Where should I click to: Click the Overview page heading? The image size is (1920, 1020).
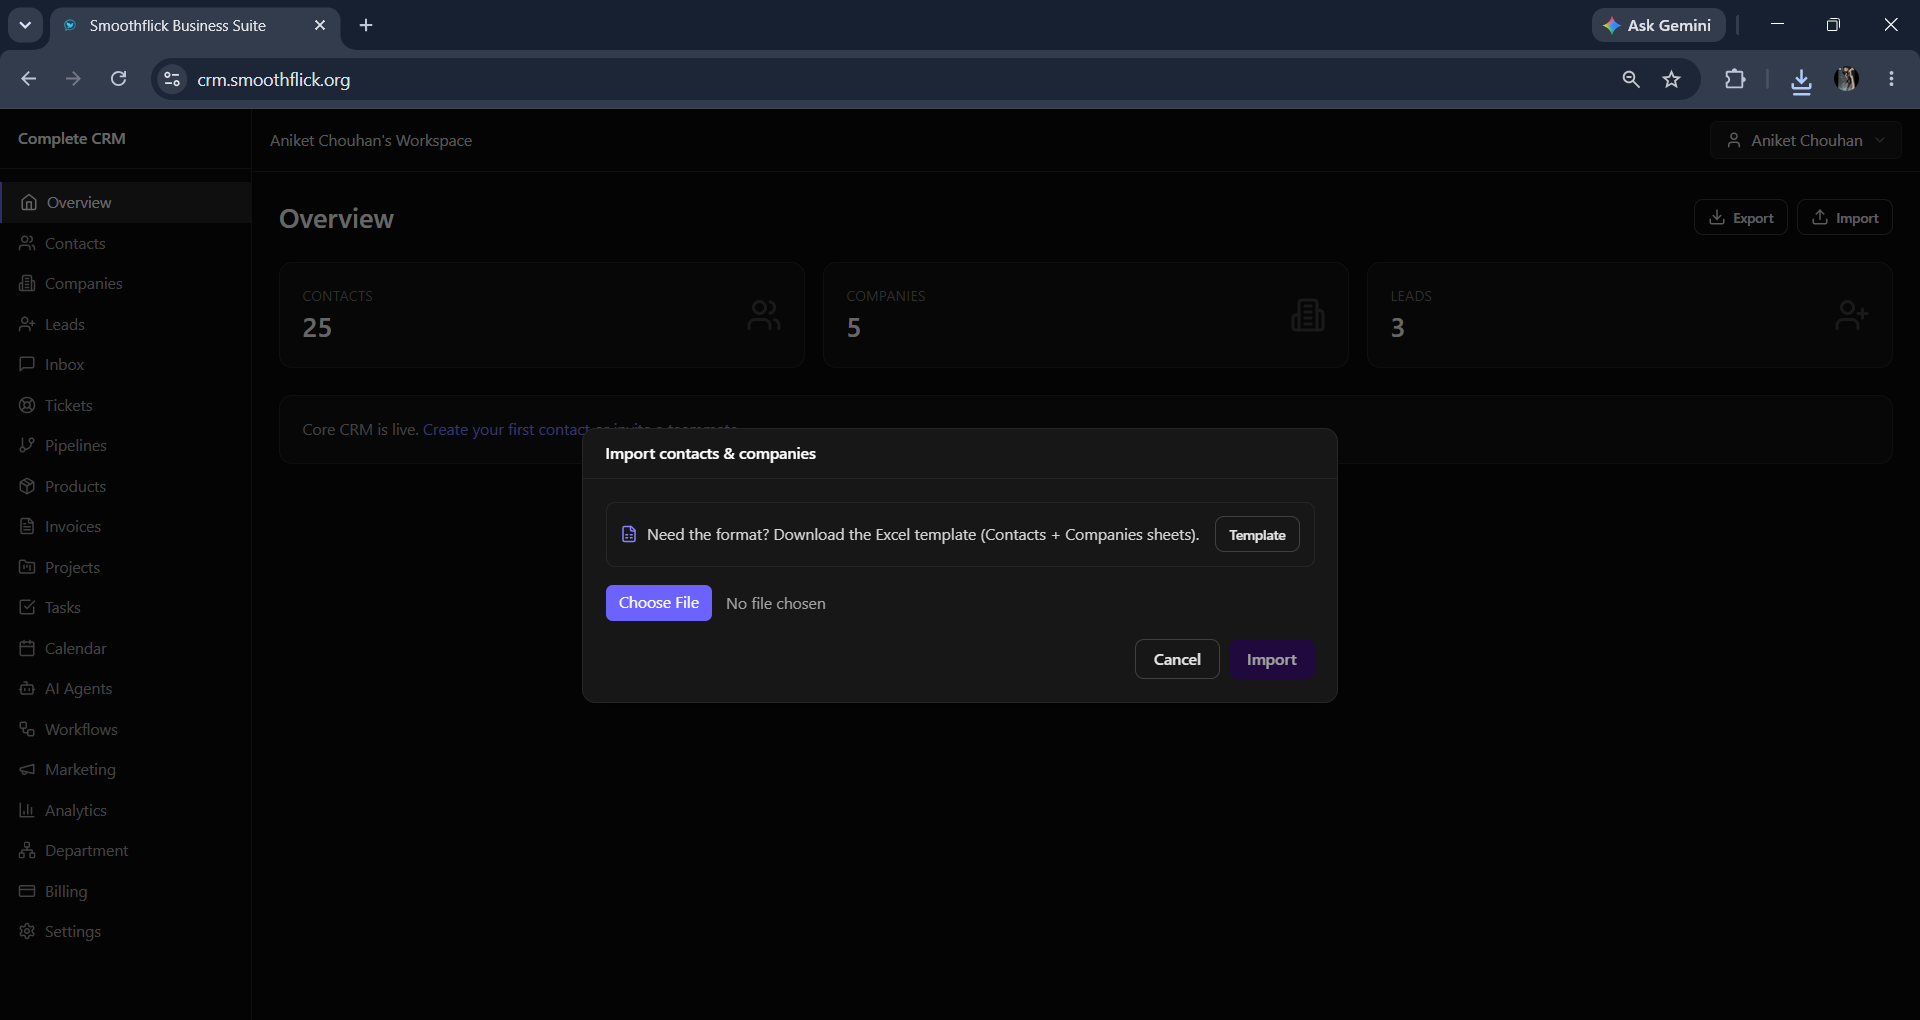[336, 218]
